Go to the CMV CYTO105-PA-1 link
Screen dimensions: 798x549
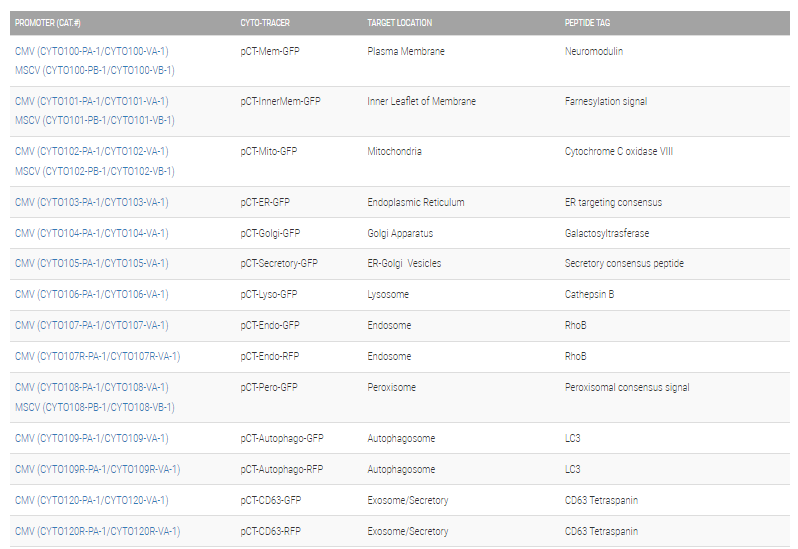92,263
